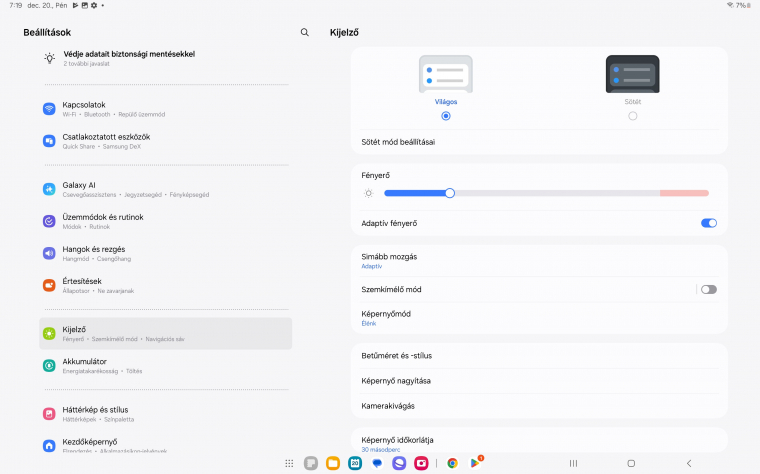Tap the brightness sun icon beside slider
The height and width of the screenshot is (474, 760).
tap(368, 193)
